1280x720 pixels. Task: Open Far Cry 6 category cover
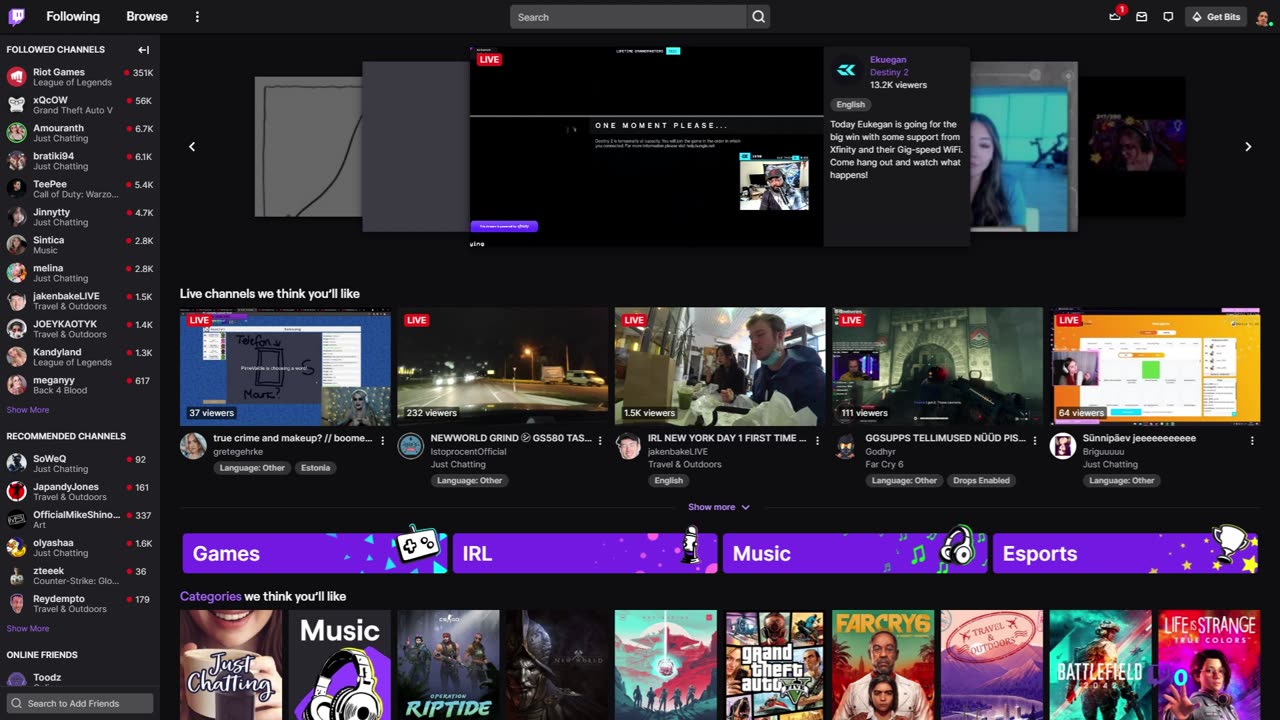coord(883,665)
